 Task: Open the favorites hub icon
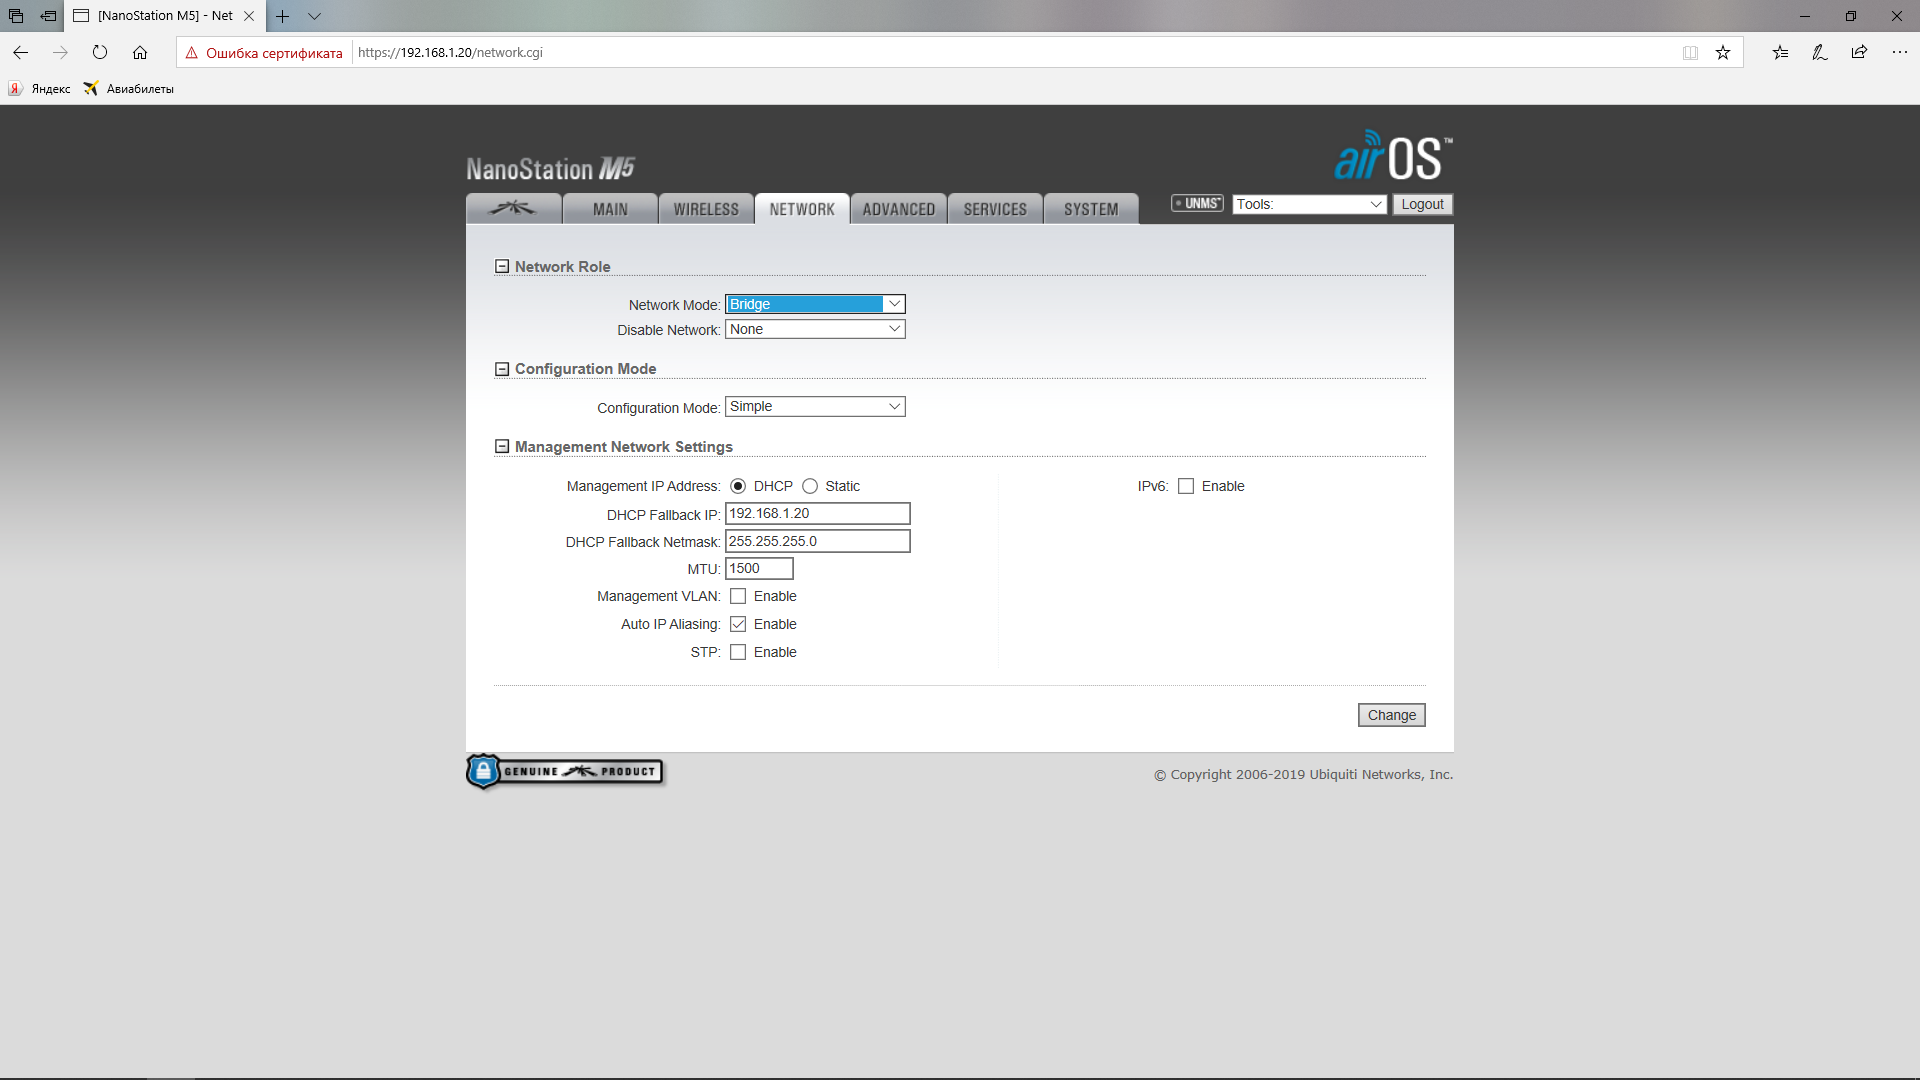pyautogui.click(x=1781, y=53)
